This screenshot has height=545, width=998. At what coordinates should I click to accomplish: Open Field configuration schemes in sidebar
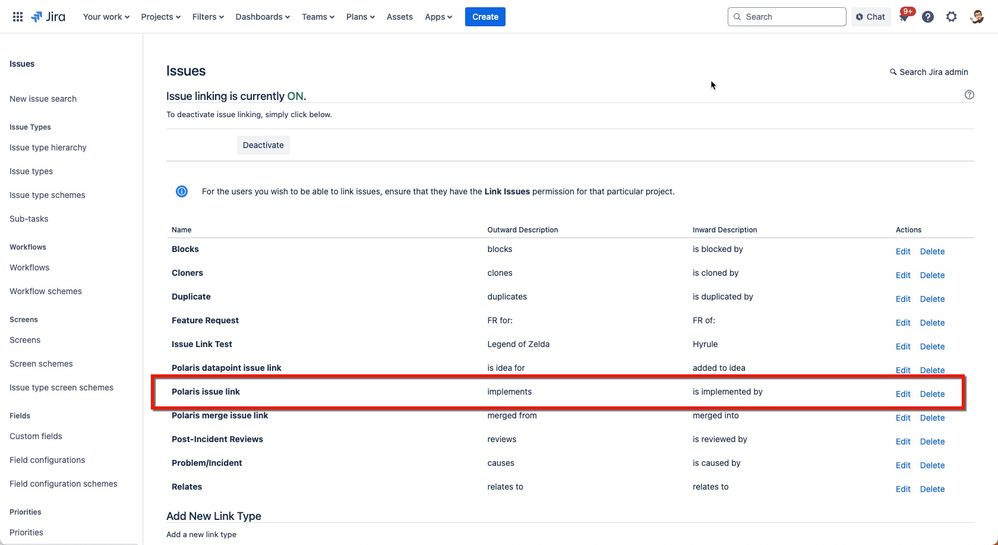tap(64, 484)
